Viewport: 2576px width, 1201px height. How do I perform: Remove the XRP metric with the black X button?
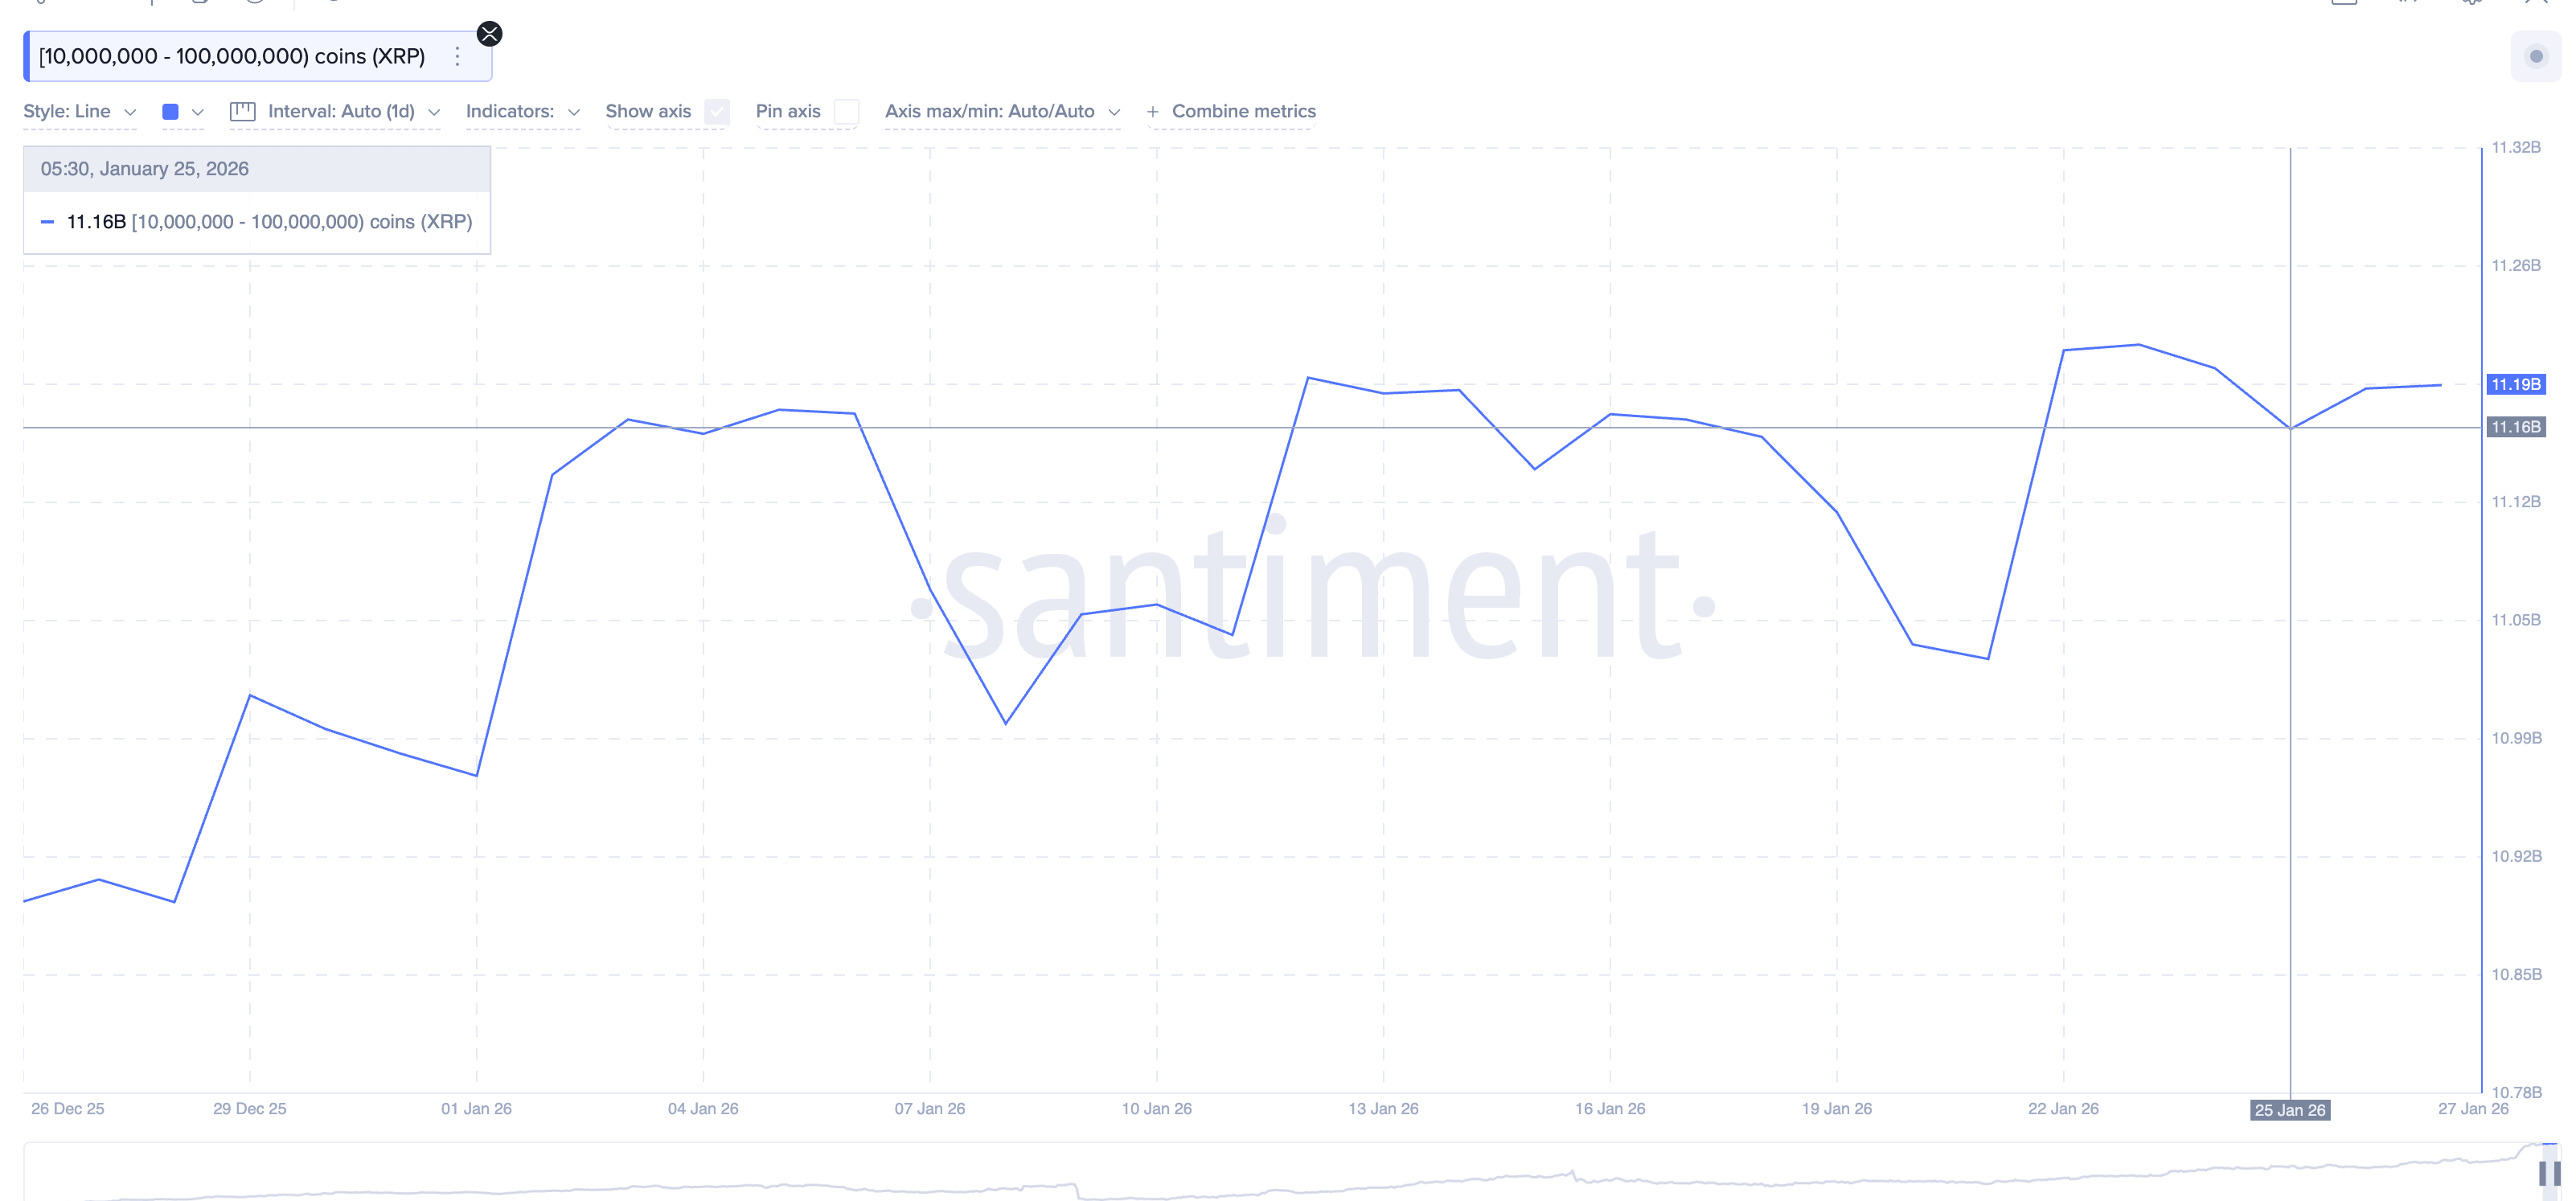[x=489, y=34]
